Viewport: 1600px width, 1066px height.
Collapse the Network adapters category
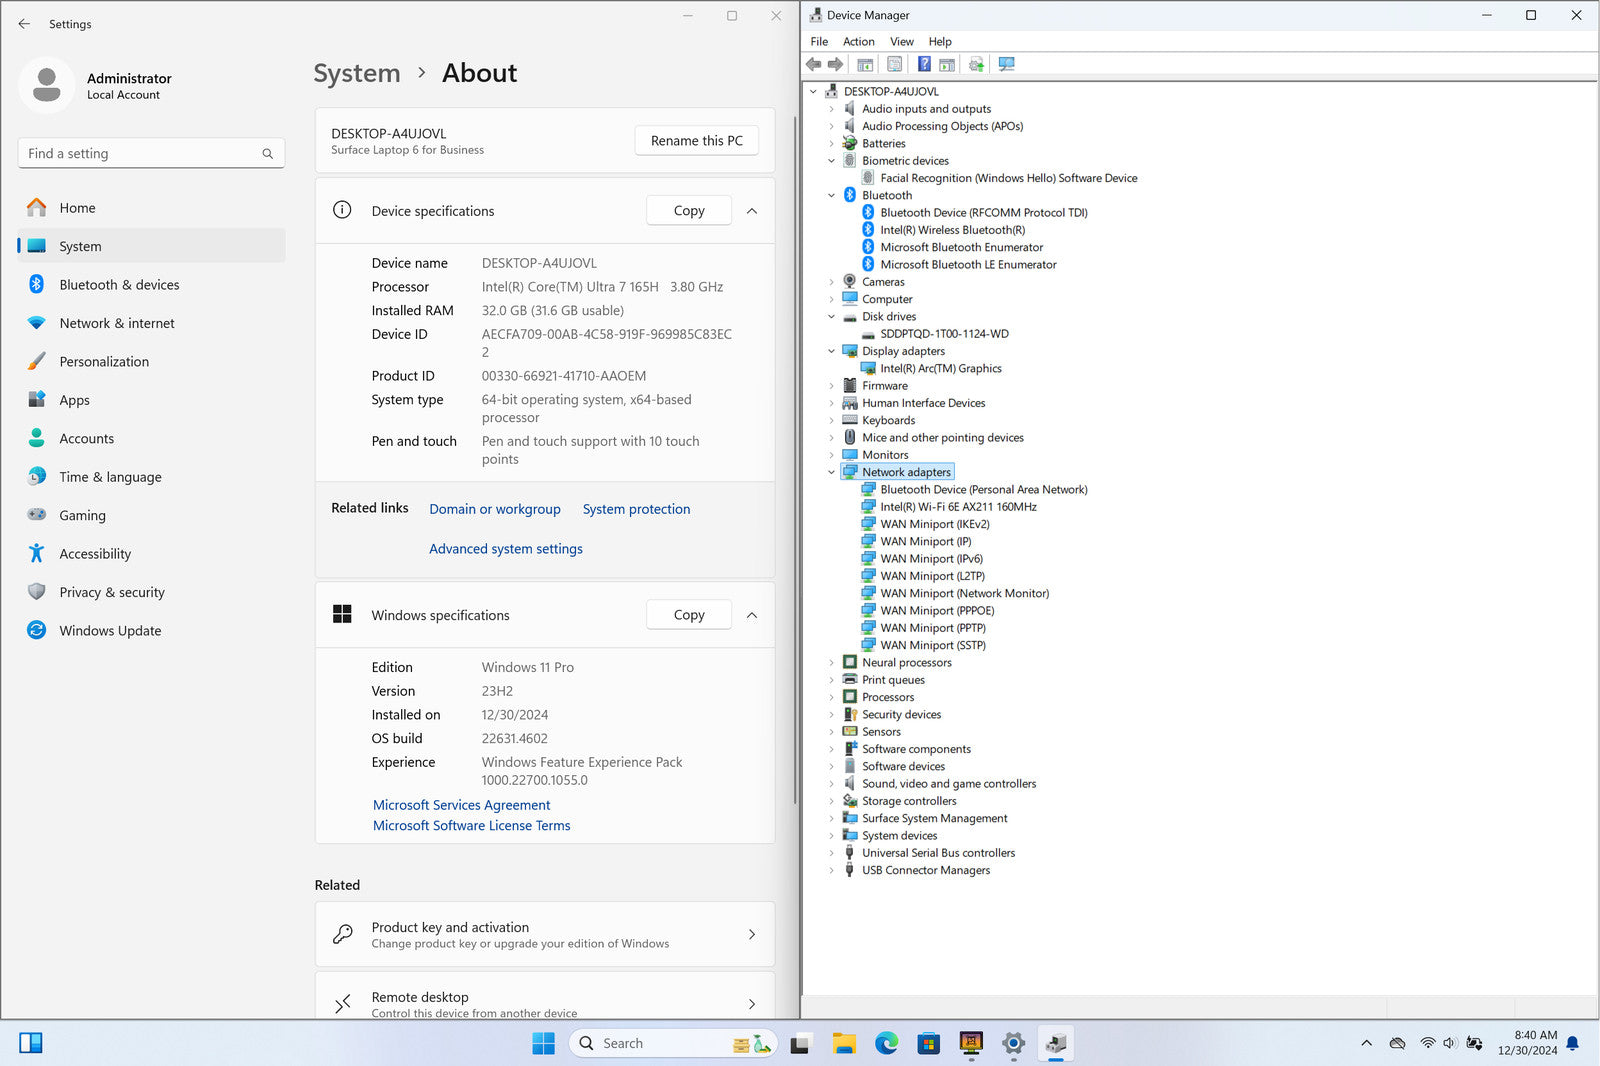pos(831,472)
